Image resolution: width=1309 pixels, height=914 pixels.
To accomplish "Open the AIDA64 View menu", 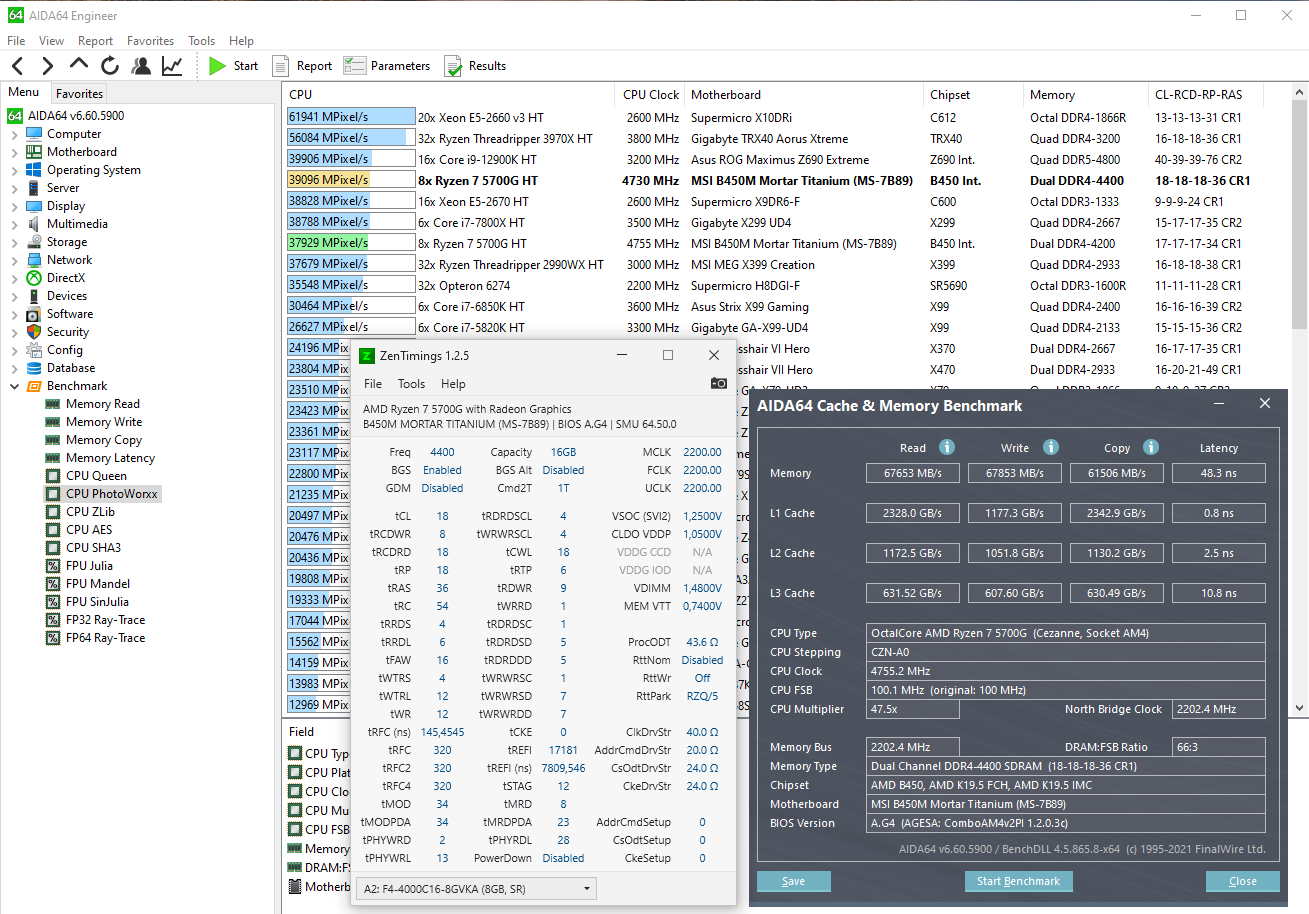I will pyautogui.click(x=51, y=41).
